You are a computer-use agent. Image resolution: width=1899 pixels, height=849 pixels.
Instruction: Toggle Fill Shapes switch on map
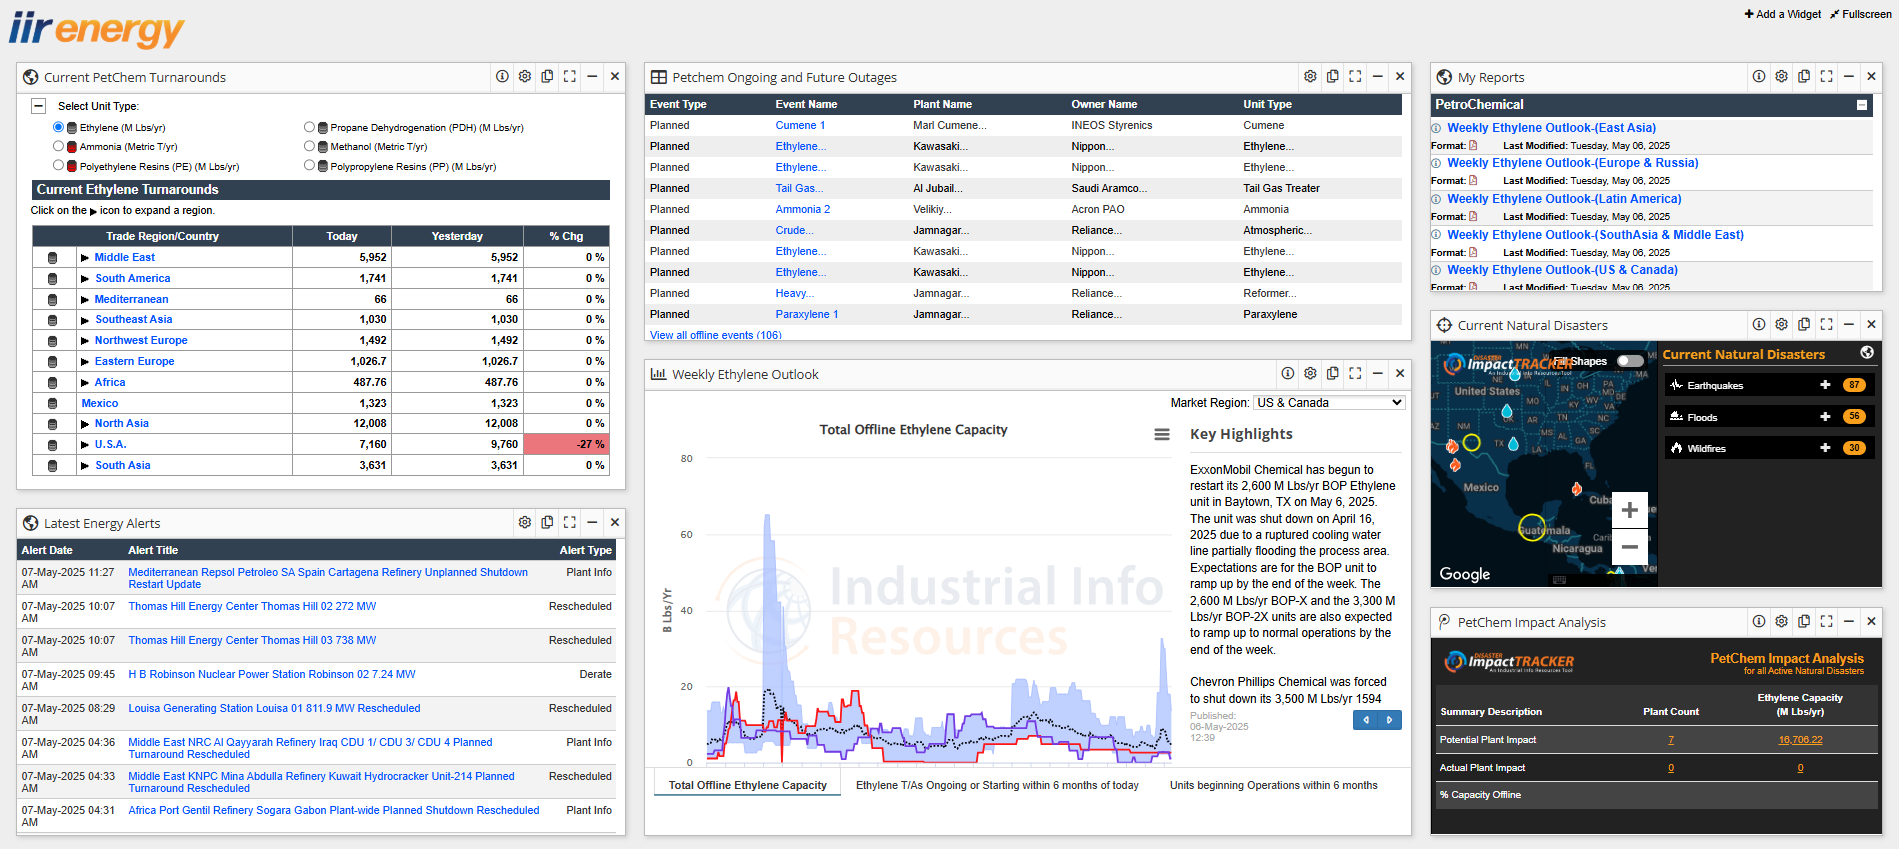[x=1630, y=361]
